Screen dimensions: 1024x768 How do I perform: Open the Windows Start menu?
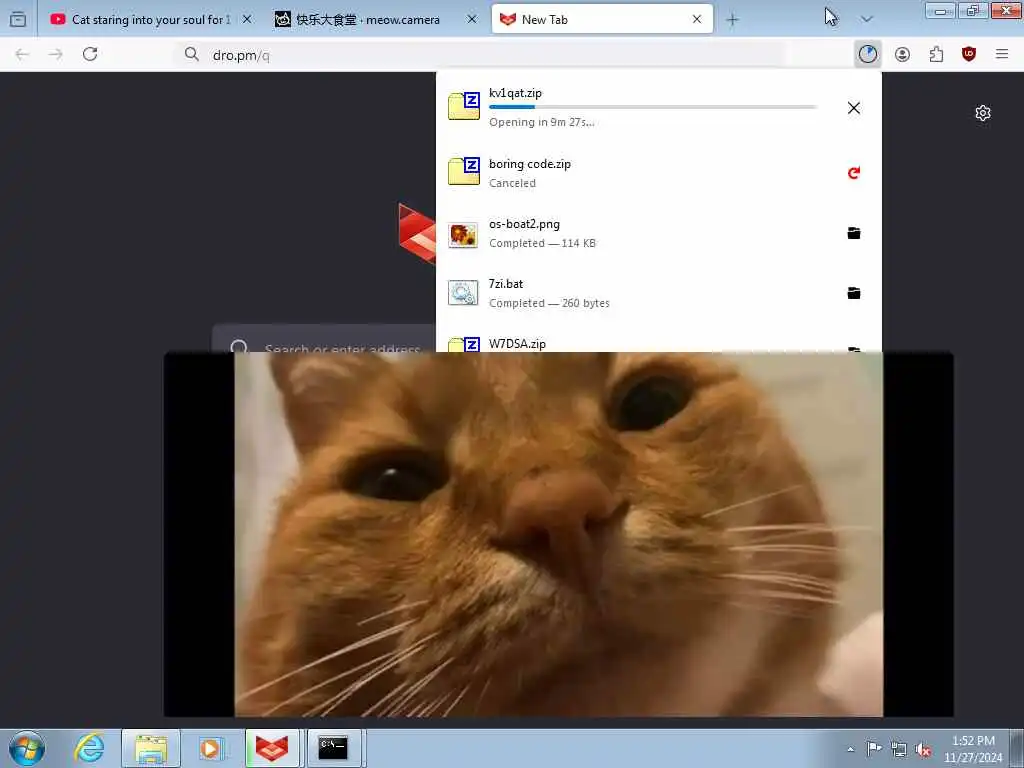[x=27, y=748]
